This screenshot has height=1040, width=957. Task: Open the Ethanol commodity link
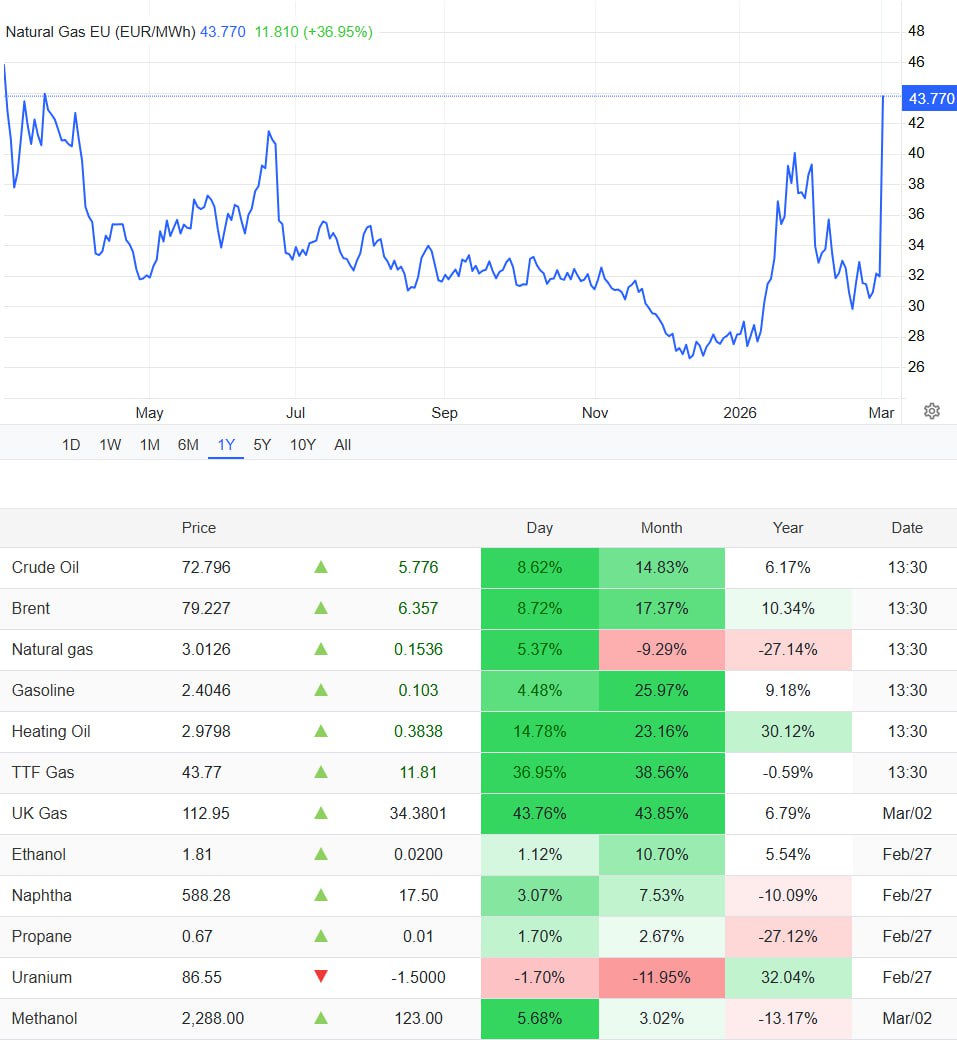tap(38, 854)
